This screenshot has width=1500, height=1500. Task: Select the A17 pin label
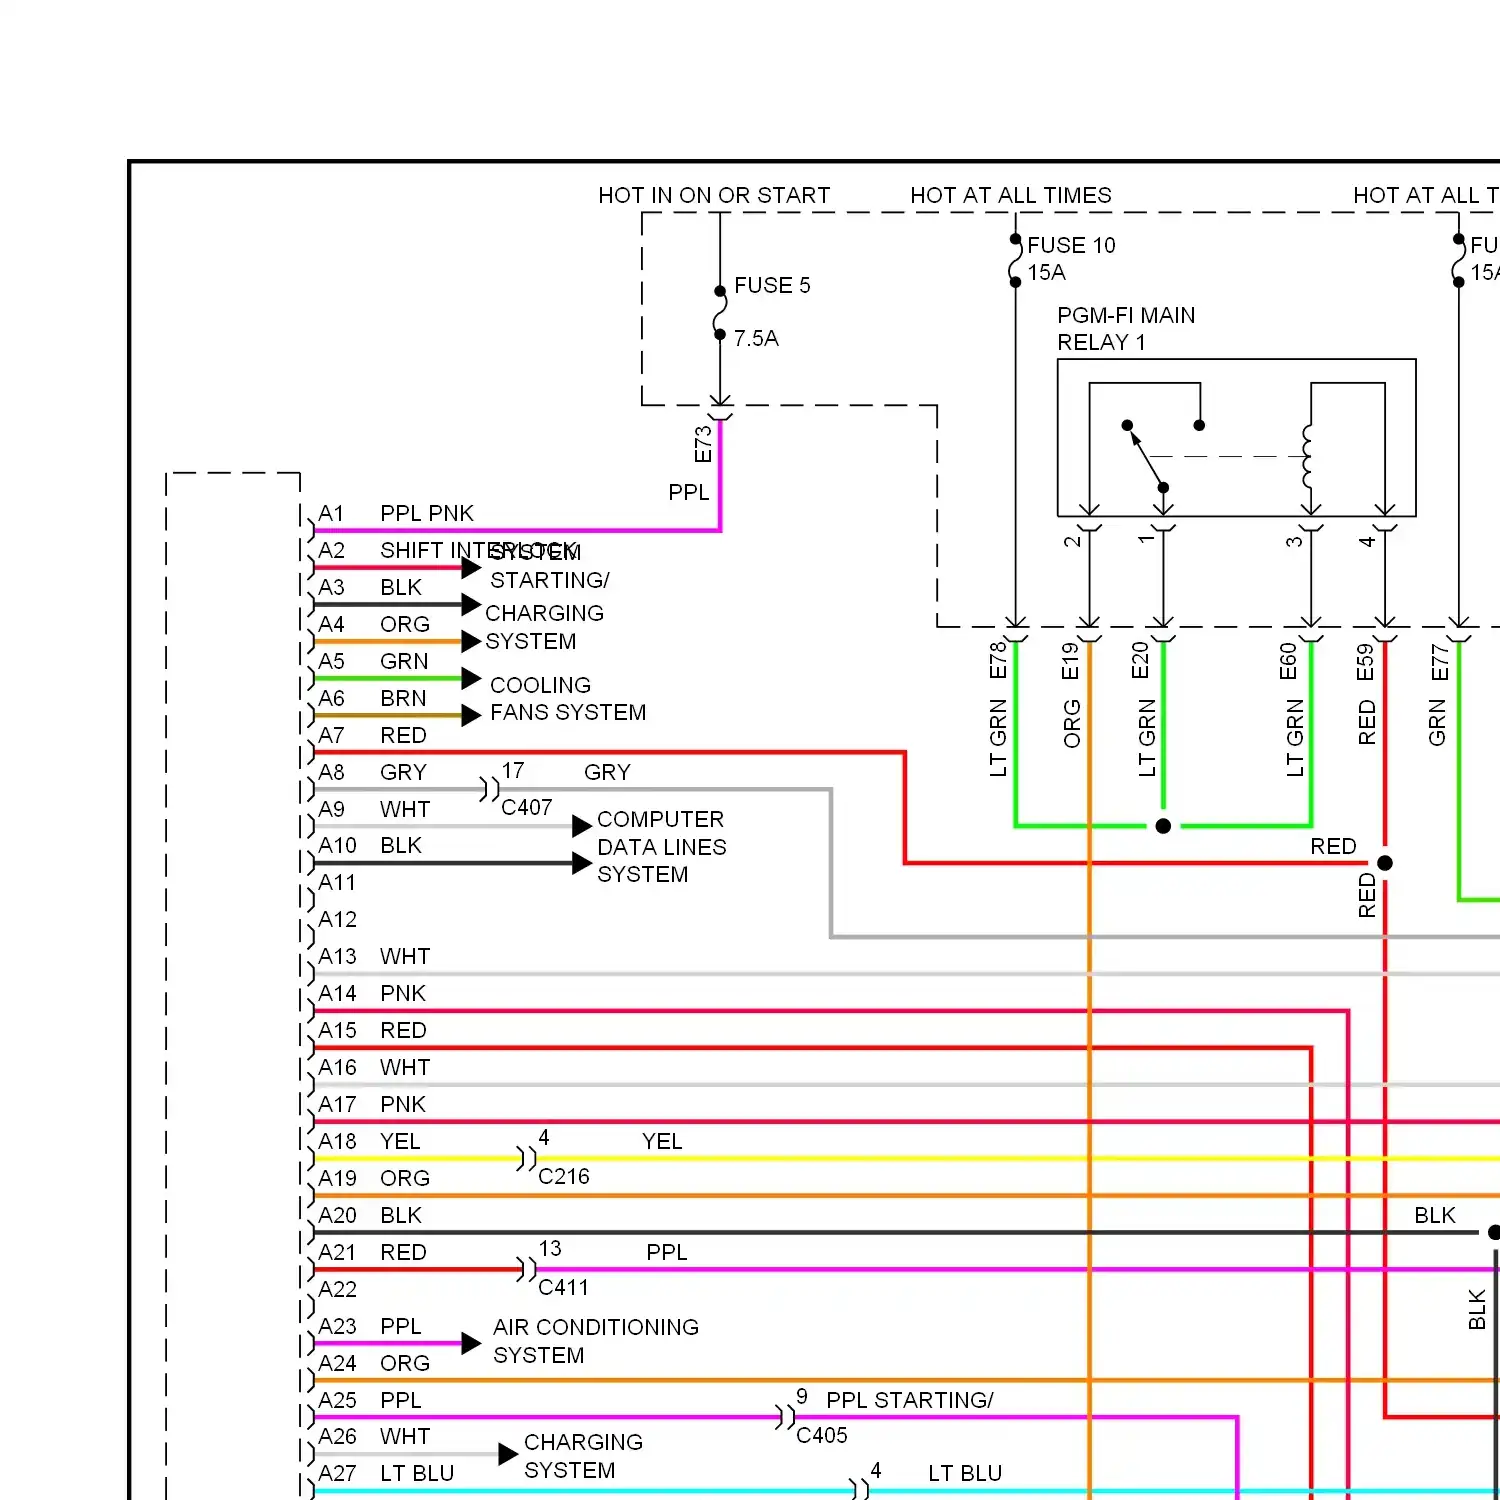(x=337, y=1104)
